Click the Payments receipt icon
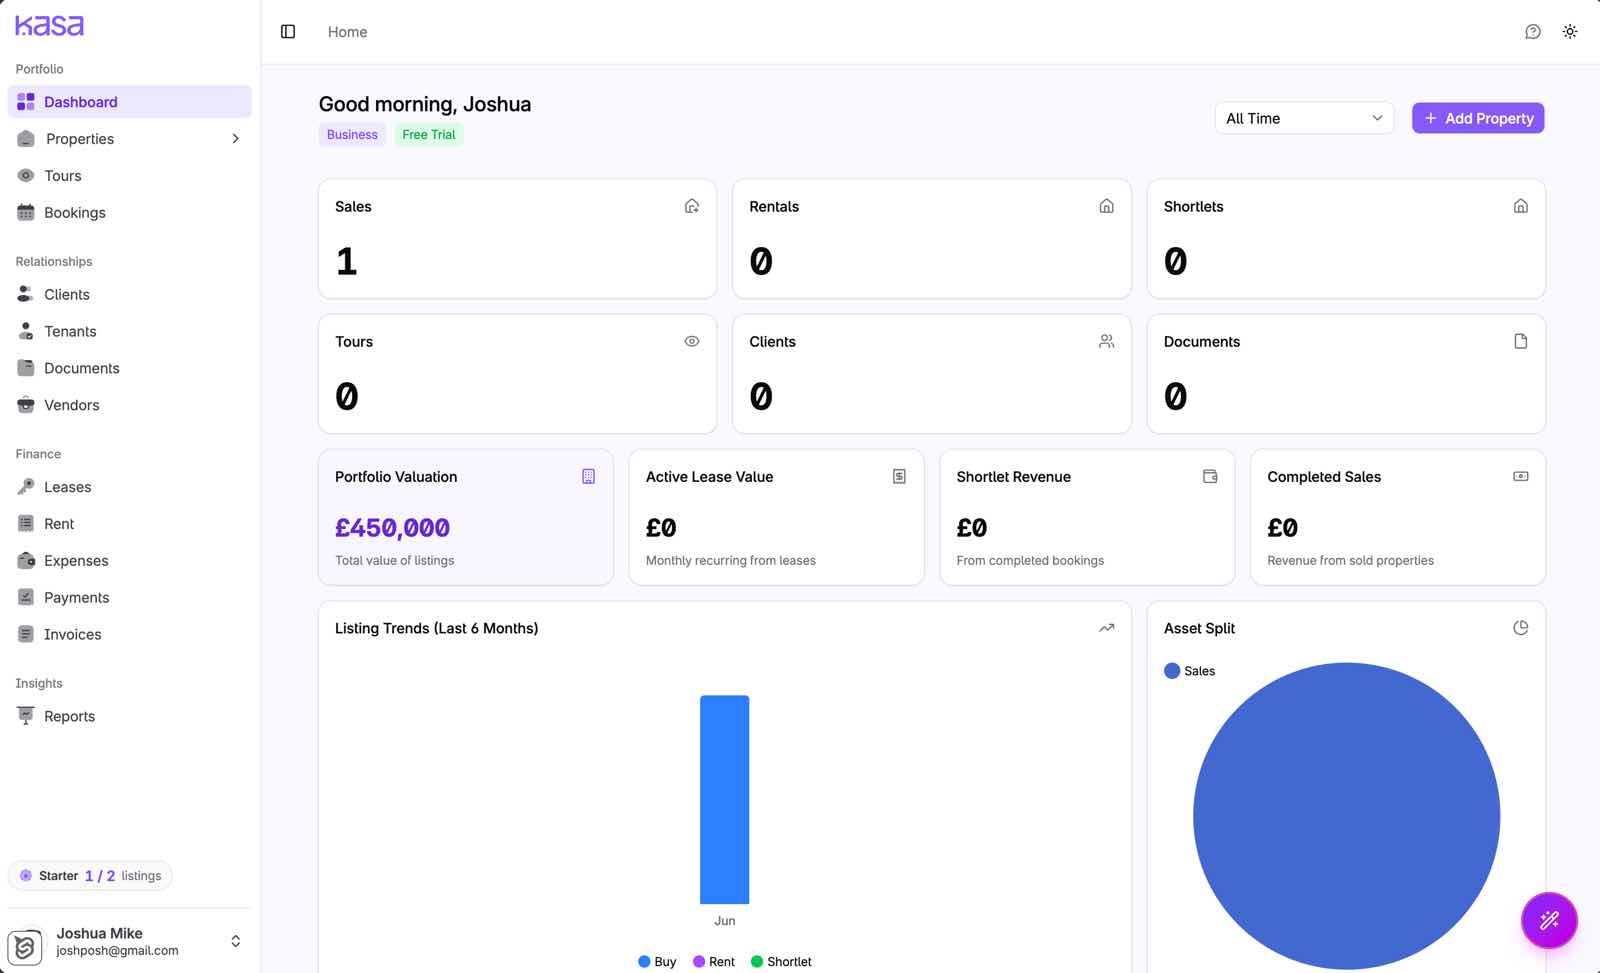 point(26,598)
